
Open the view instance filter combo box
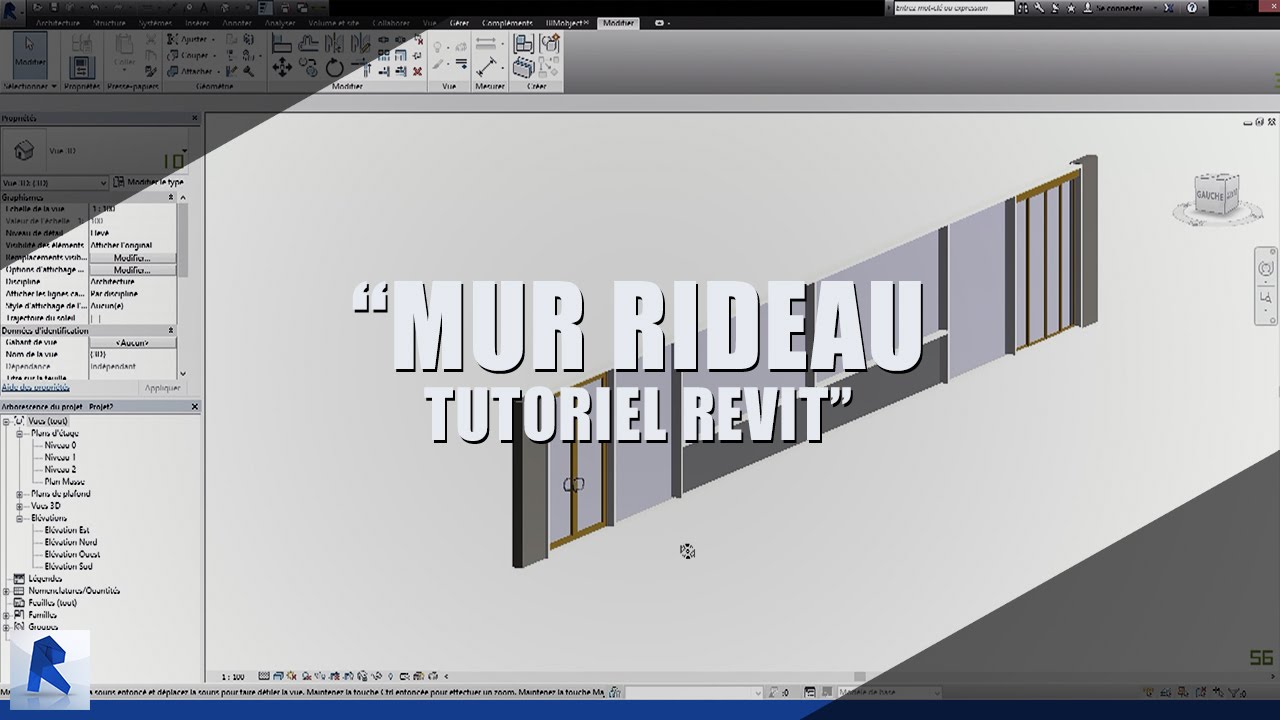point(55,183)
